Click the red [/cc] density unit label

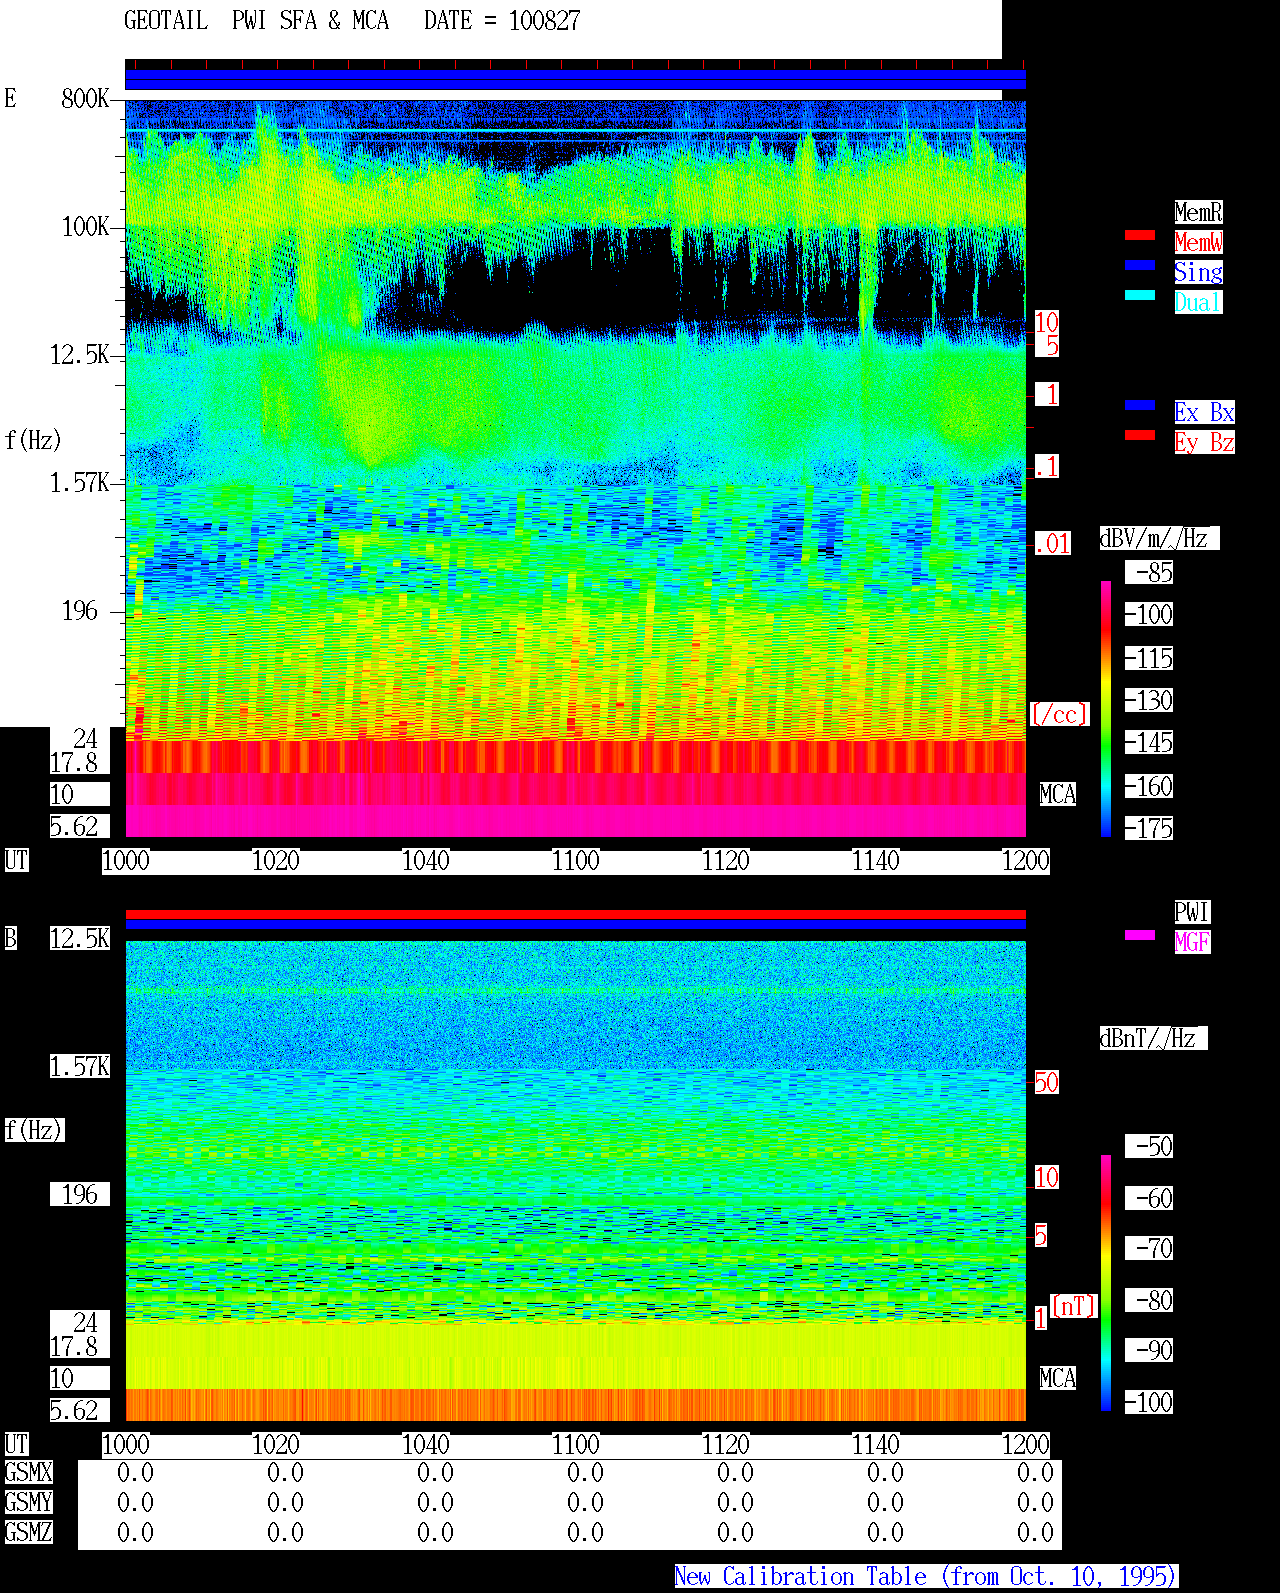pyautogui.click(x=1059, y=714)
